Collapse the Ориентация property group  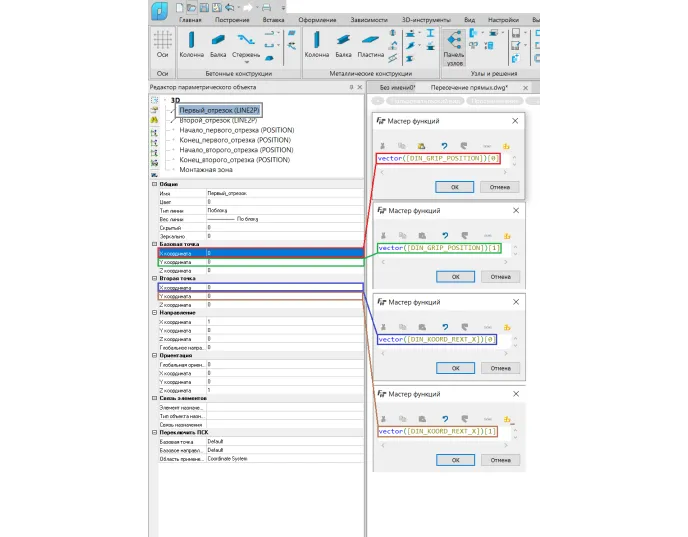click(x=154, y=355)
